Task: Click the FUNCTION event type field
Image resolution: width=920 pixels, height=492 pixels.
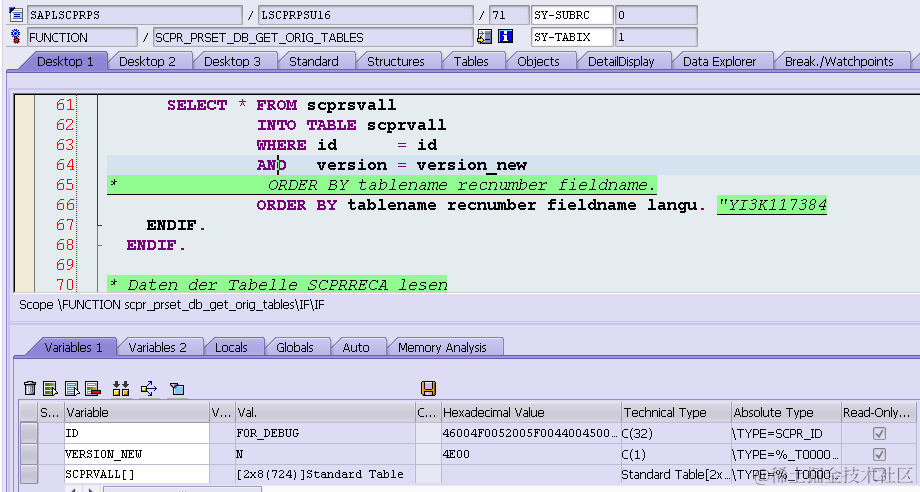Action: (82, 37)
